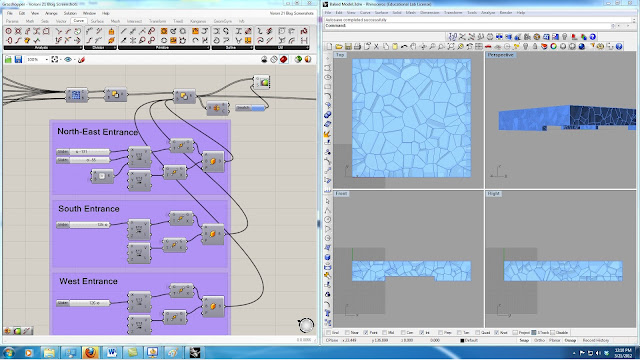Image resolution: width=640 pixels, height=360 pixels.
Task: Click the Perspective viewport title label
Action: 500,55
